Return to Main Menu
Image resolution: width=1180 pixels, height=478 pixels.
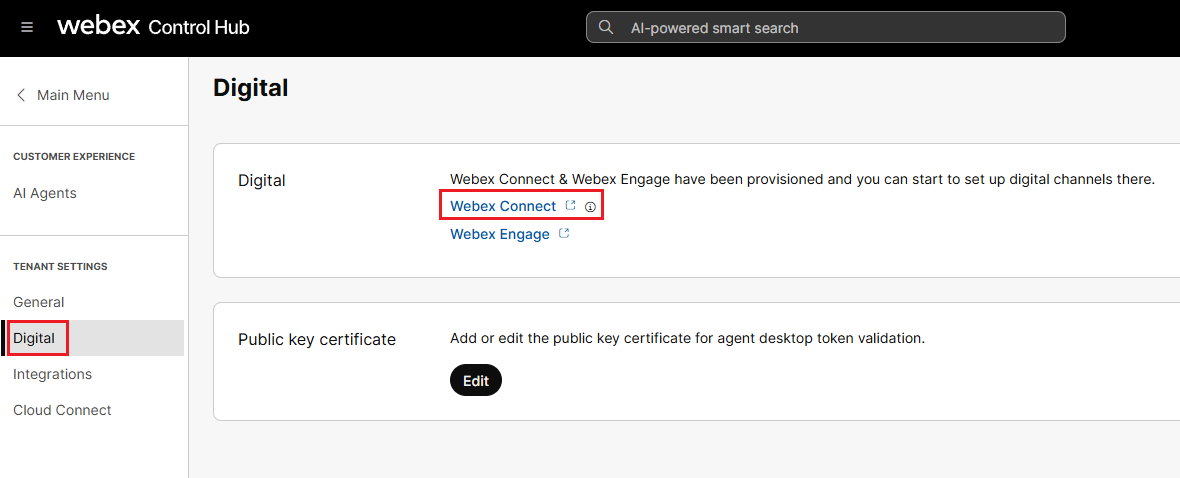click(73, 95)
